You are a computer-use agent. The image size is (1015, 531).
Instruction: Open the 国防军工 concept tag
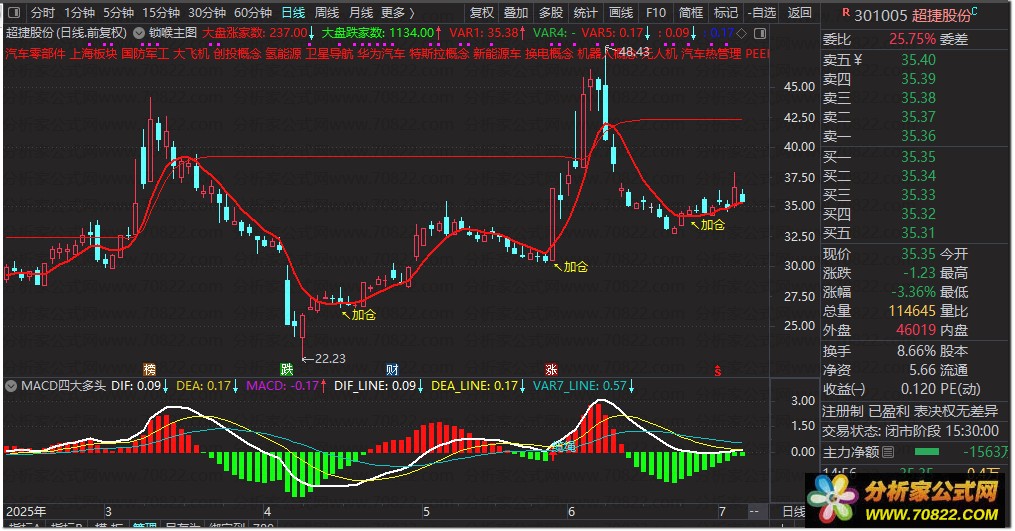[145, 53]
